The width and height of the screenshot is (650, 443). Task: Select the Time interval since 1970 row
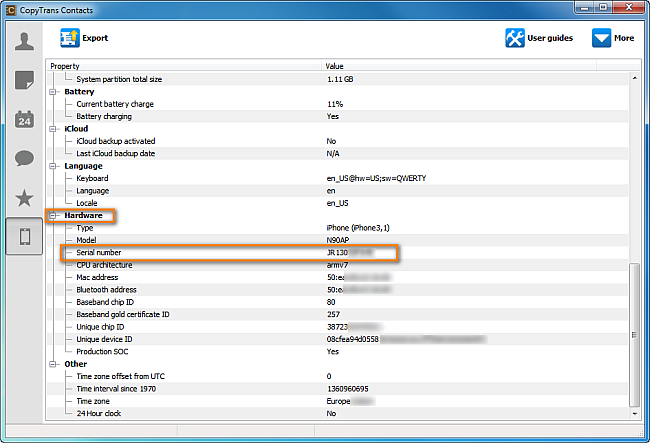(338, 389)
